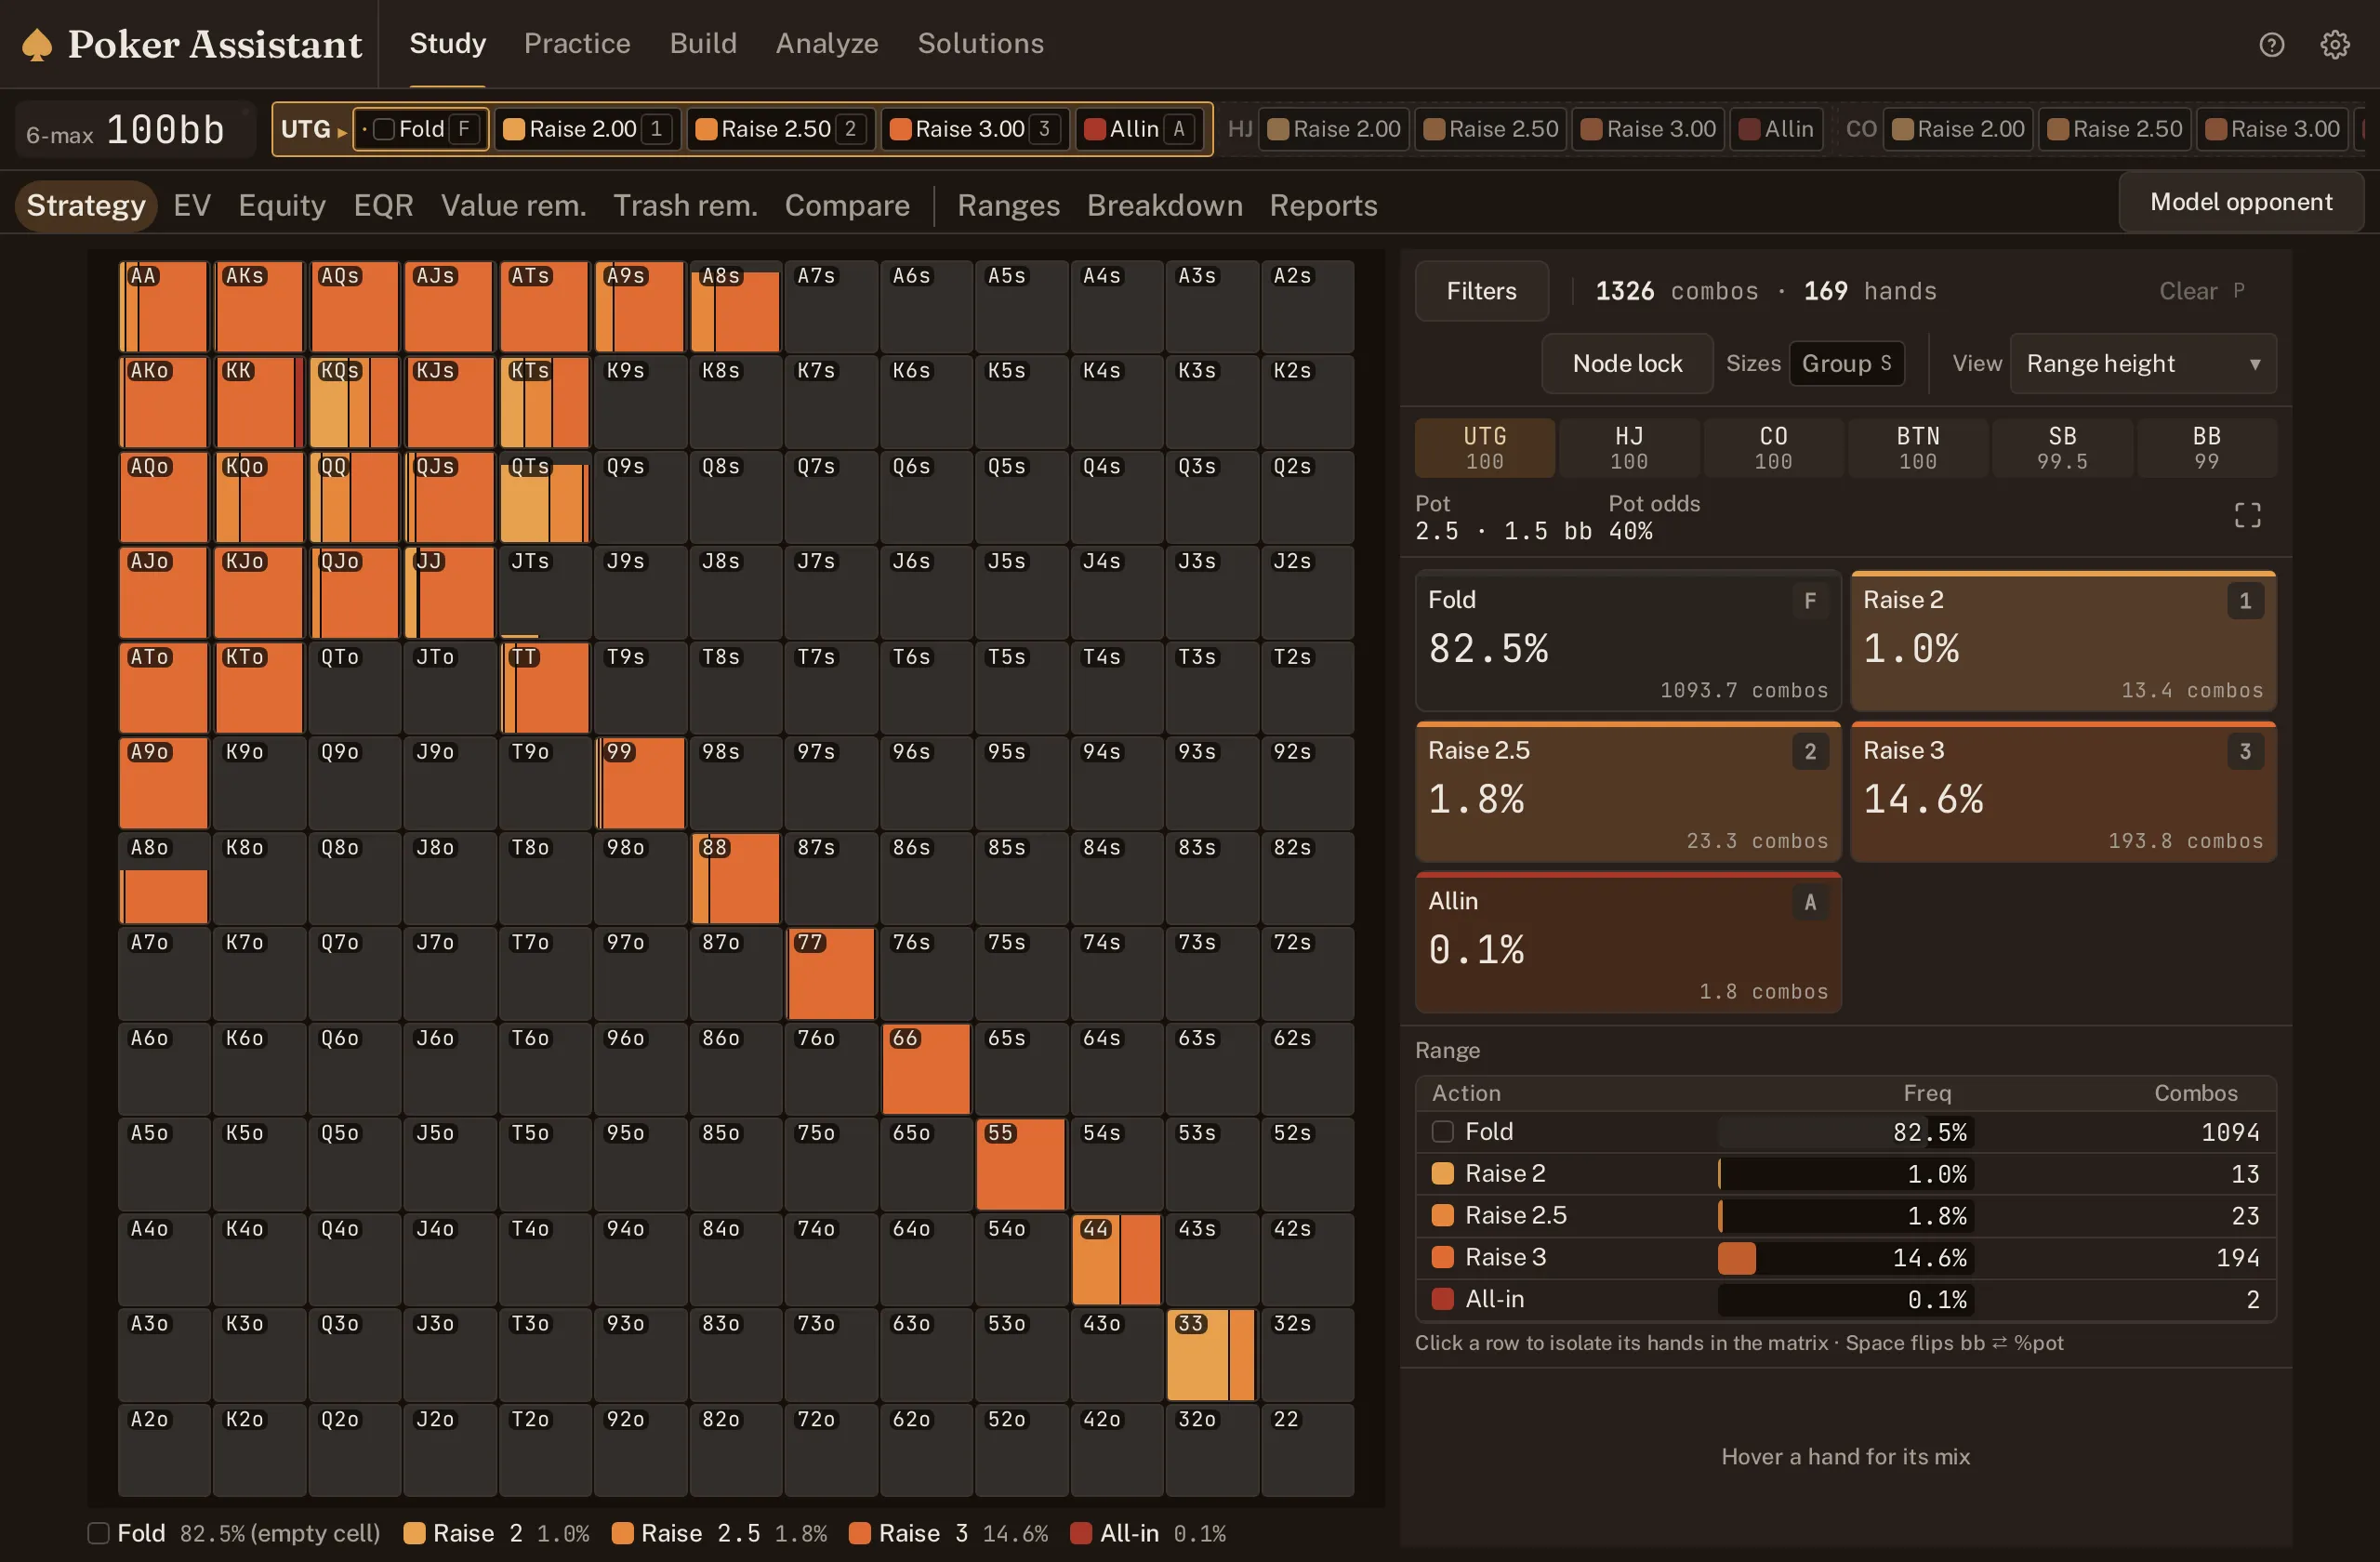Click Raise 2.5 swatch in Range table
2380x1562 pixels.
click(1442, 1215)
